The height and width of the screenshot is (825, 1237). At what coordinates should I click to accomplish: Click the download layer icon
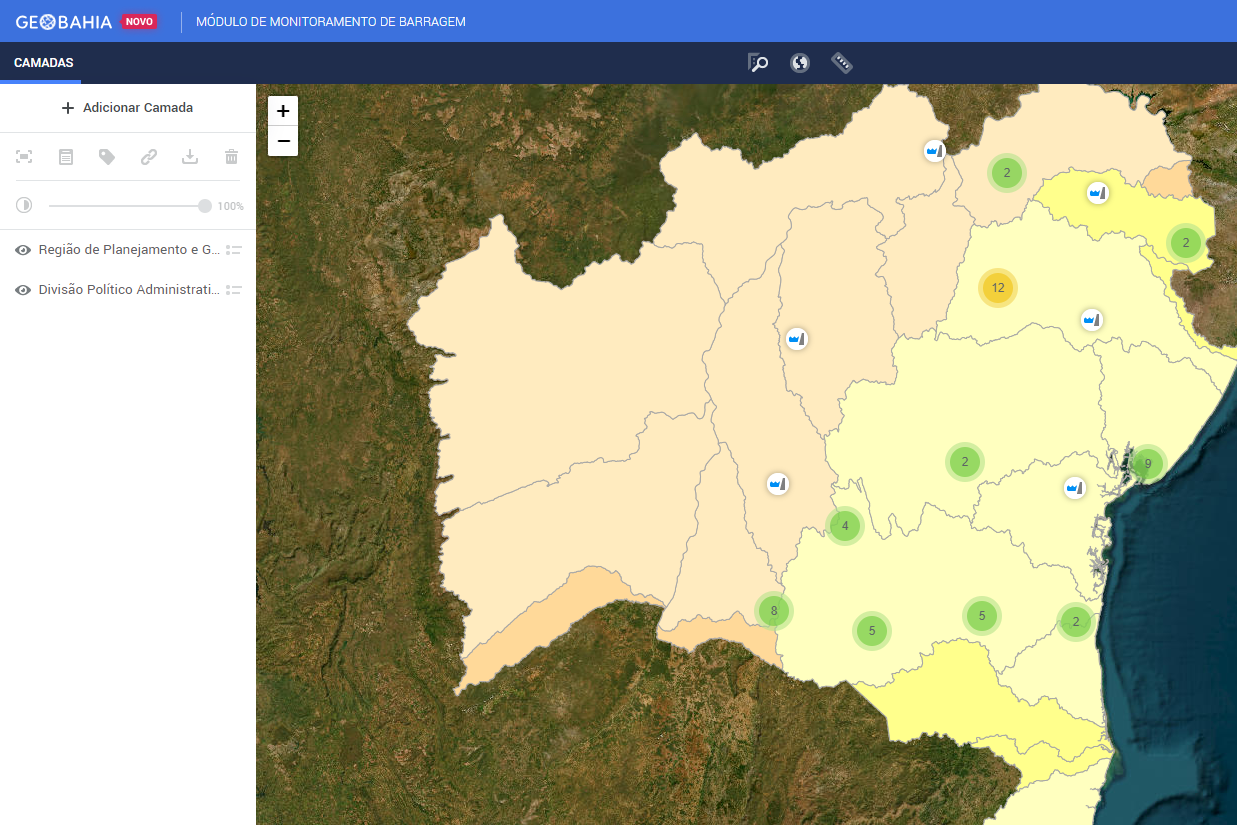(x=190, y=156)
